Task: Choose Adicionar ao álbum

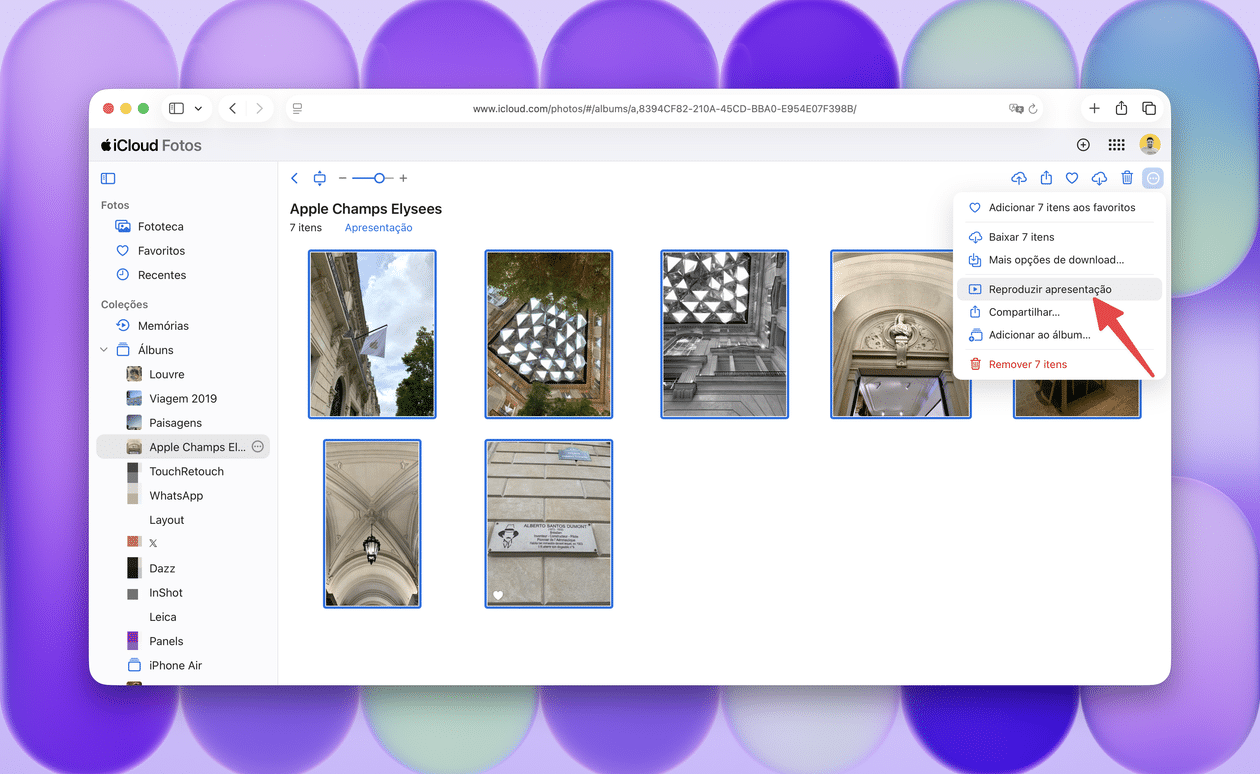Action: [x=1059, y=335]
